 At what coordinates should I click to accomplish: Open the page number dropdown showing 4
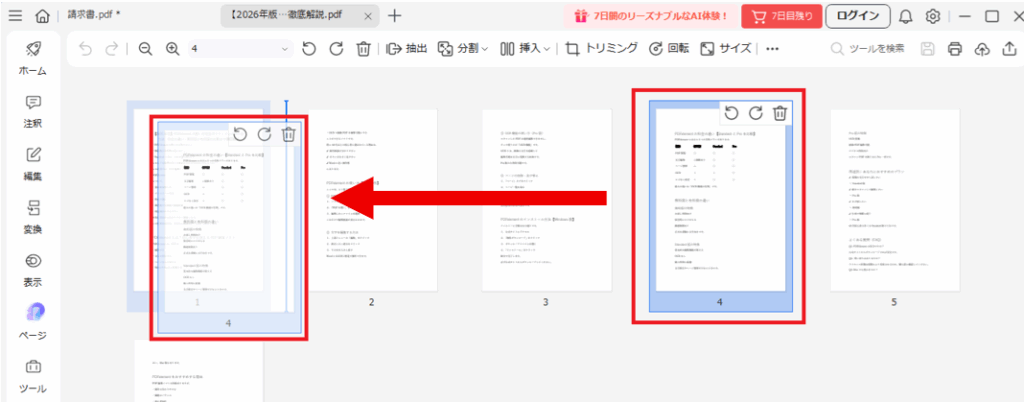(240, 49)
